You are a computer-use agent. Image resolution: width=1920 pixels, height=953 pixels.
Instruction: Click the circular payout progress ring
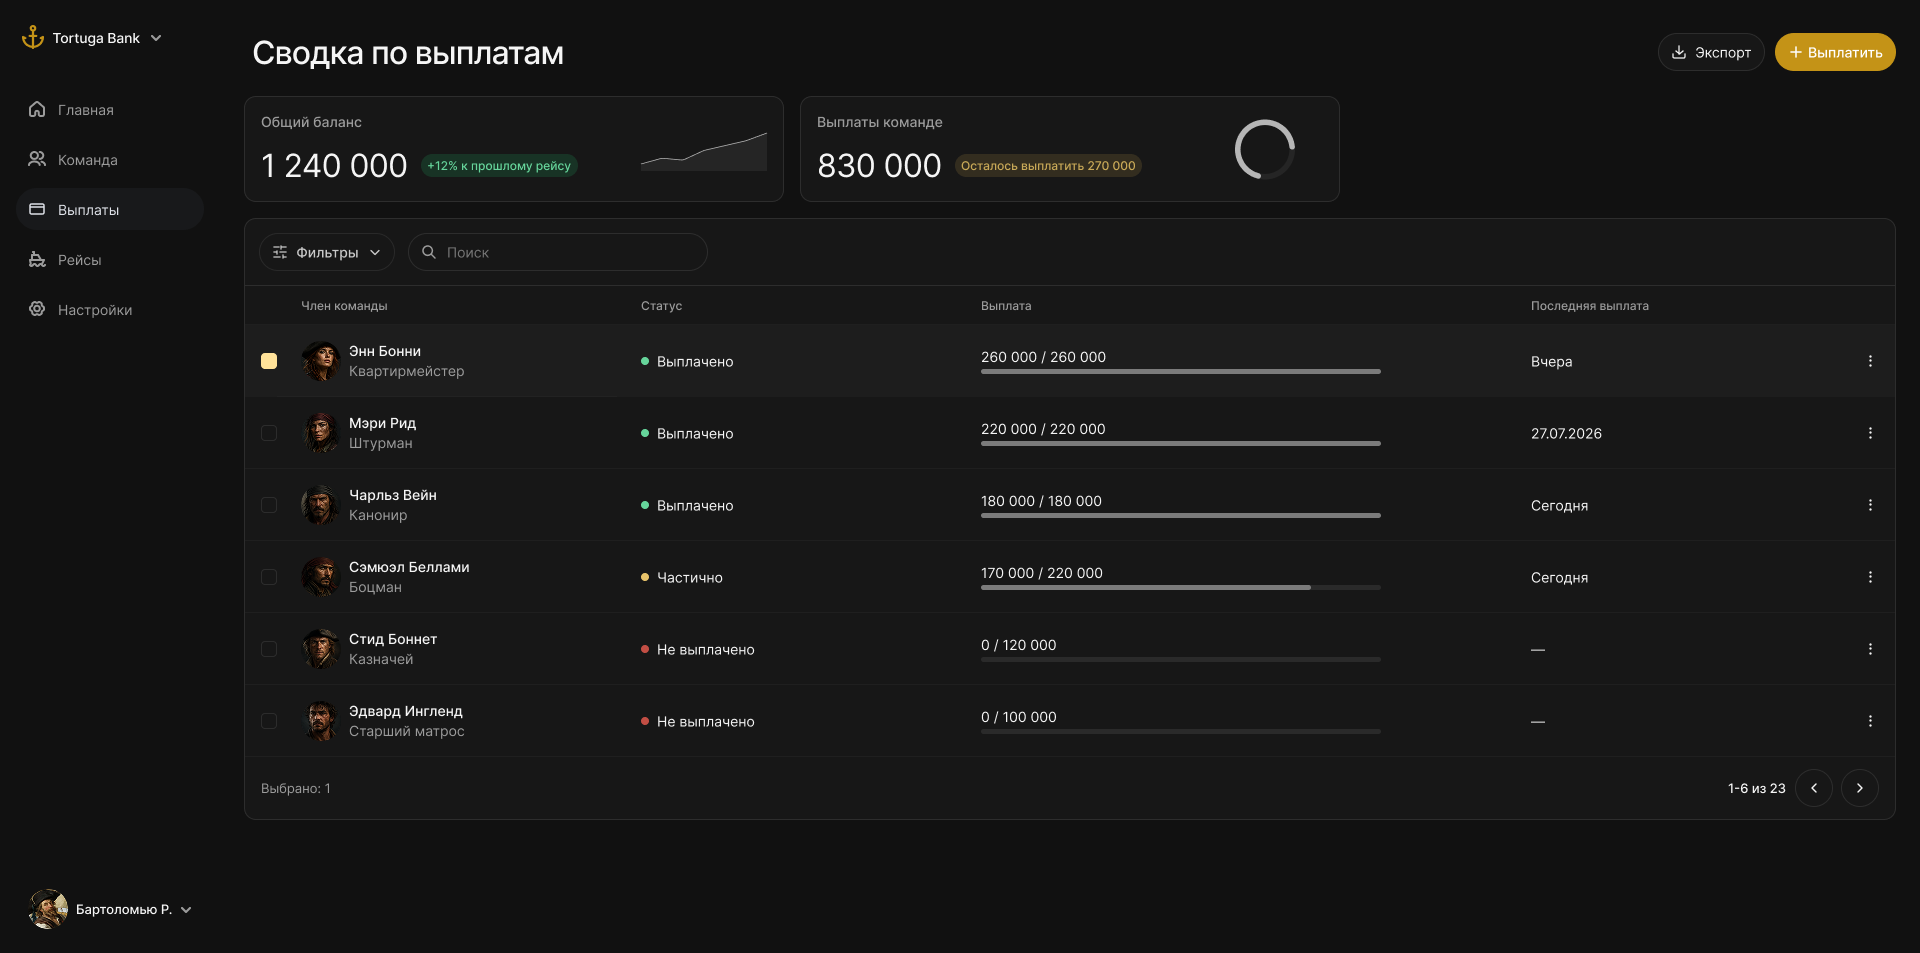coord(1265,150)
